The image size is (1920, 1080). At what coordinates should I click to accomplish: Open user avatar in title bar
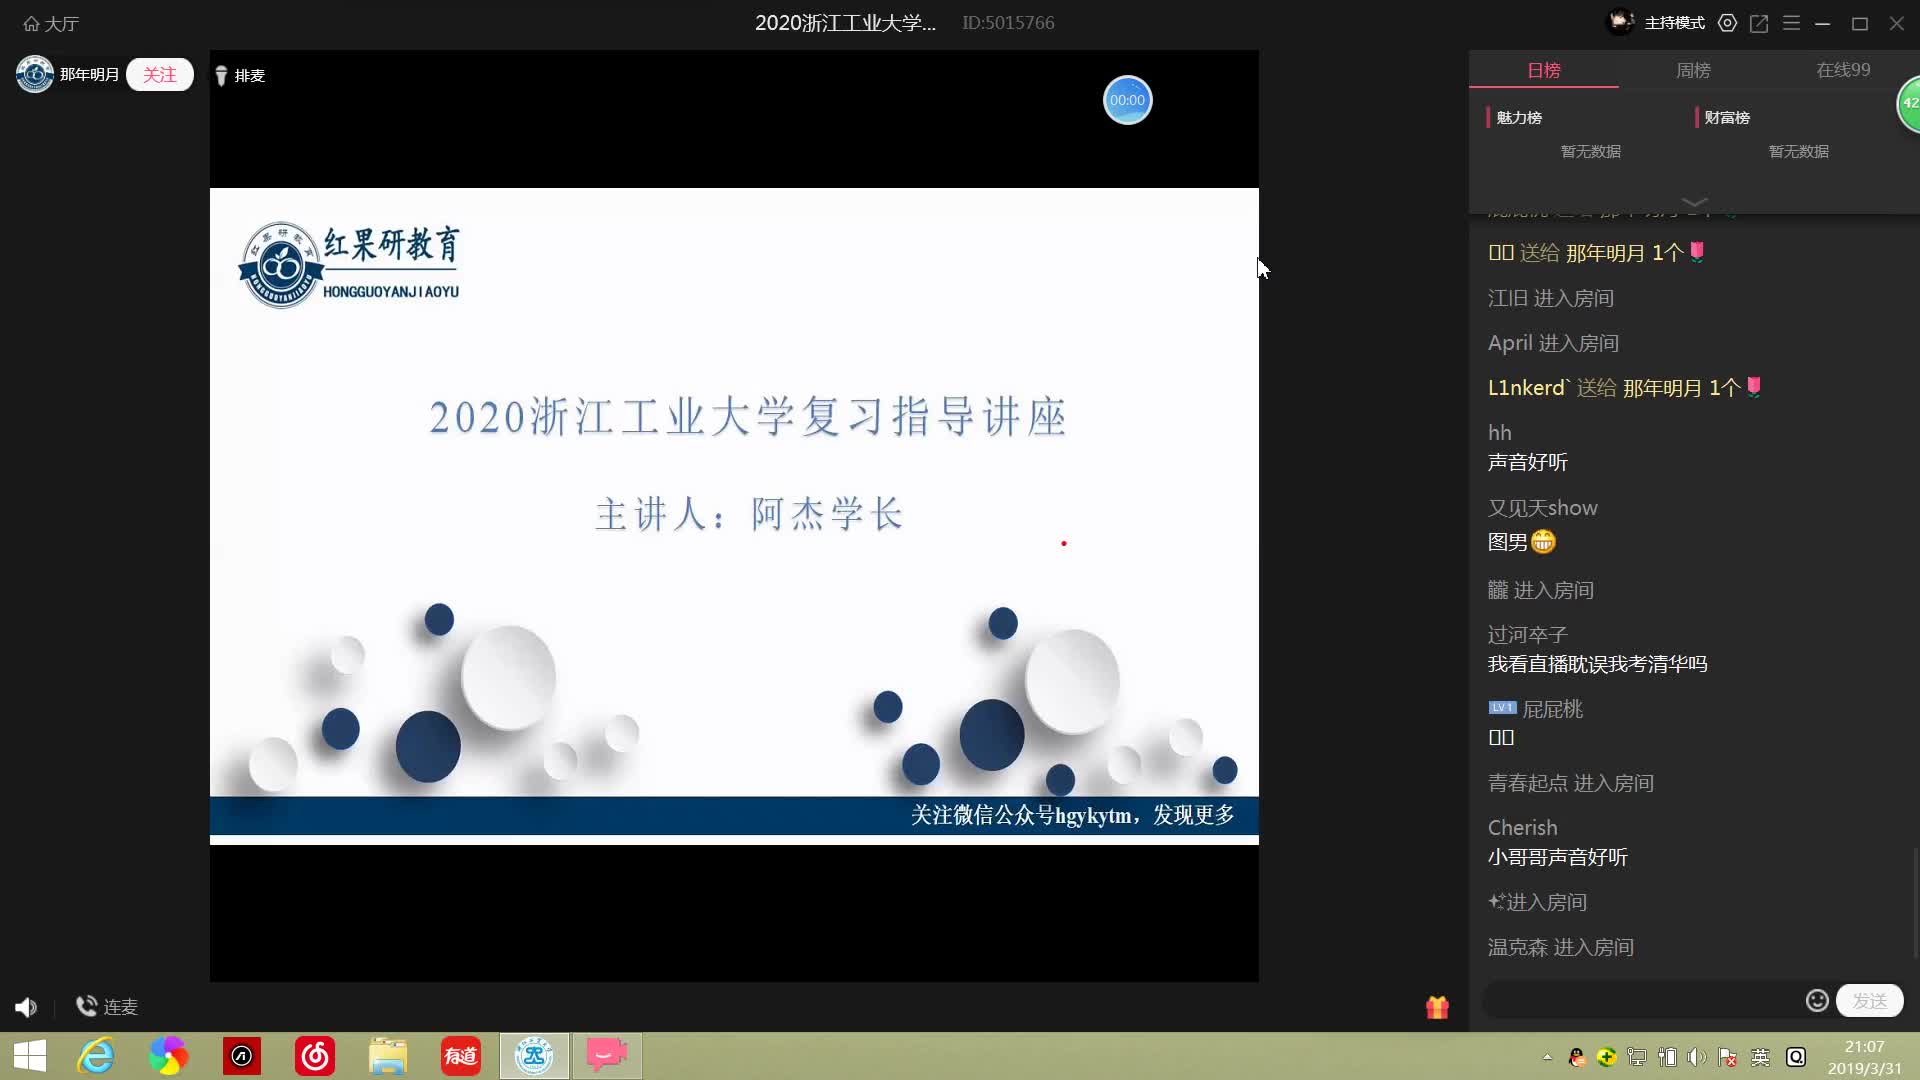point(1620,22)
